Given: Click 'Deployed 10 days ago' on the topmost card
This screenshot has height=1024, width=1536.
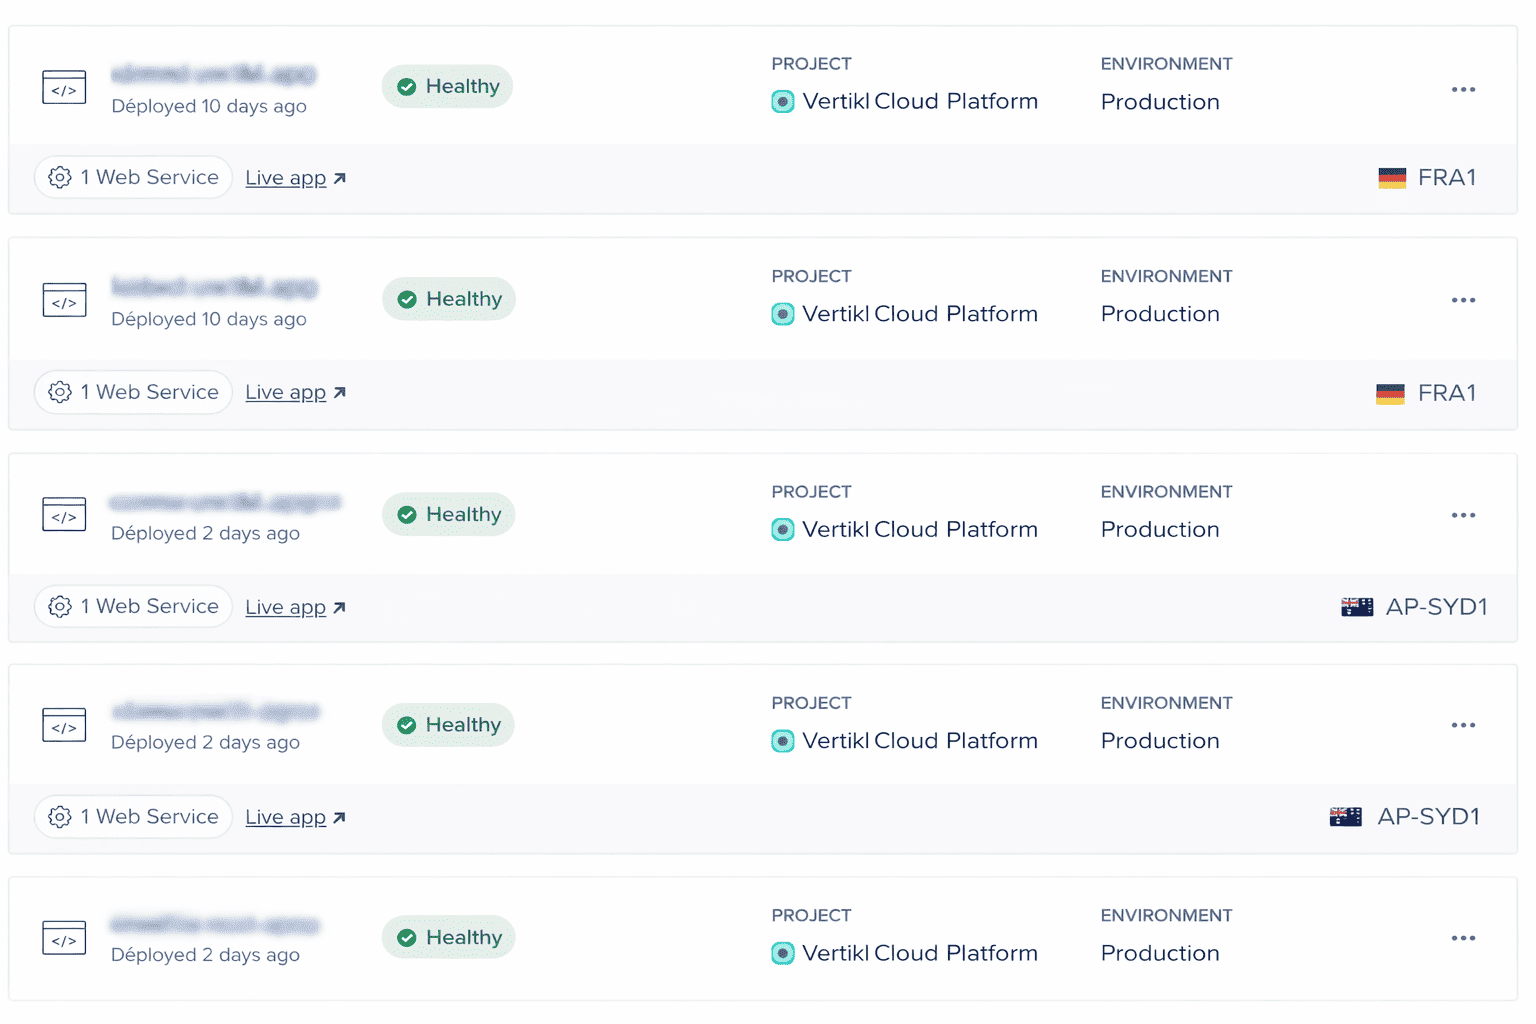Looking at the screenshot, I should click(209, 106).
